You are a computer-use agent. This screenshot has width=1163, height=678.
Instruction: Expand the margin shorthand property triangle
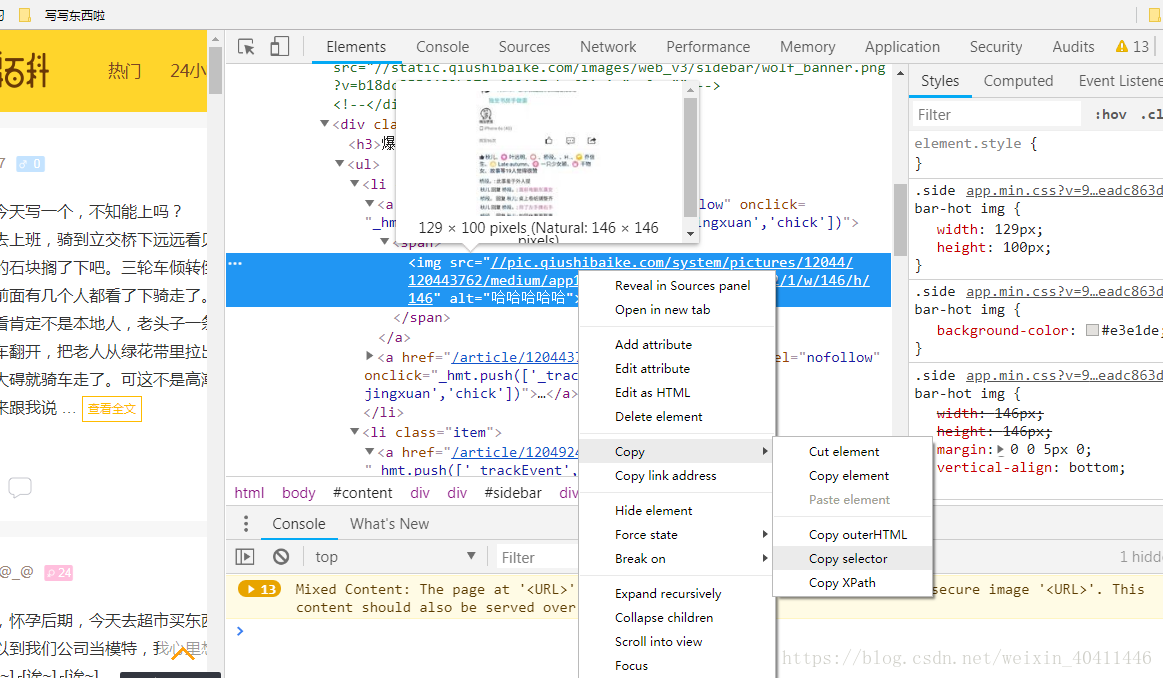[1001, 450]
